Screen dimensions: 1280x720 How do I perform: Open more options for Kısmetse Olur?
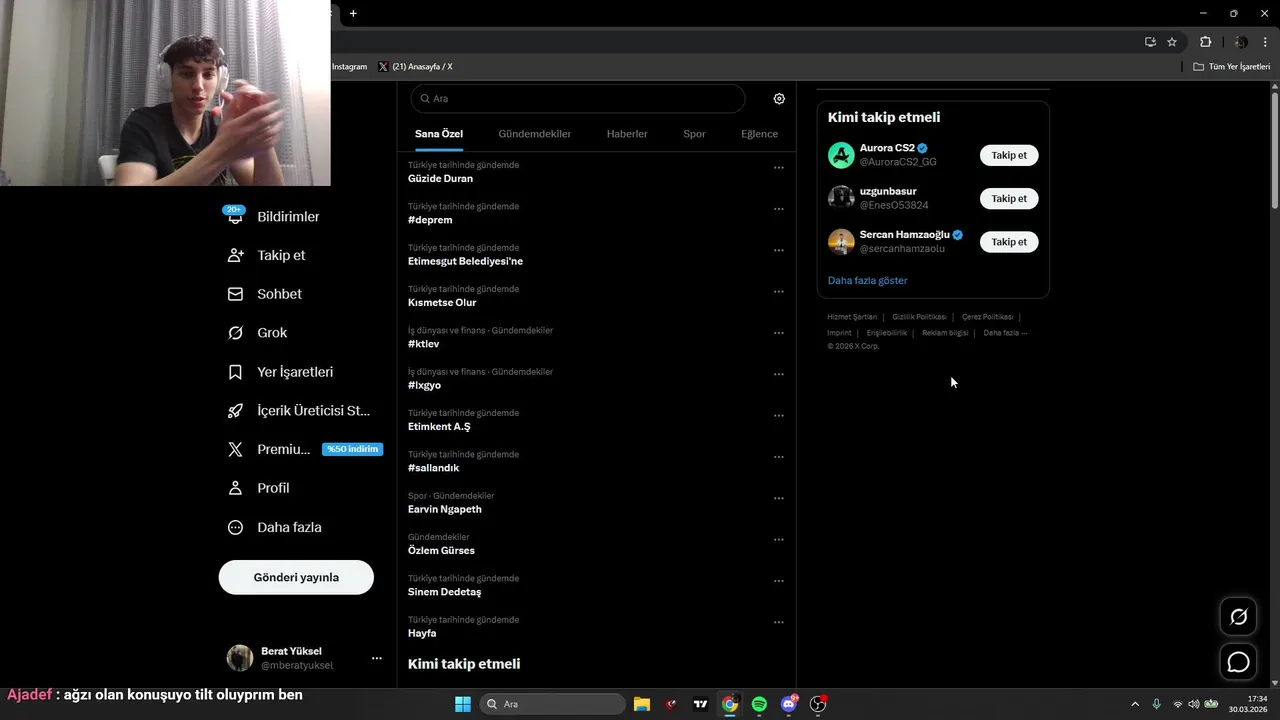[779, 291]
